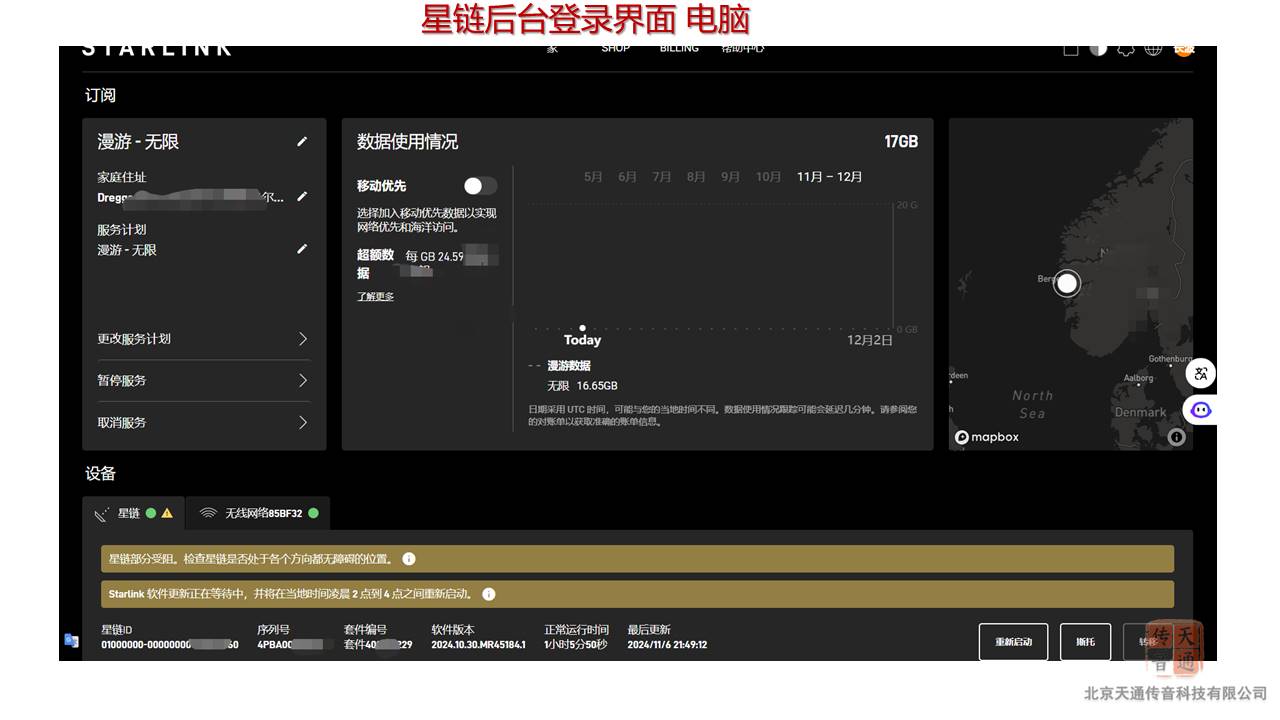This screenshot has height=720, width=1280.
Task: Click the 漫游数据 chart legend entry
Action: click(568, 366)
